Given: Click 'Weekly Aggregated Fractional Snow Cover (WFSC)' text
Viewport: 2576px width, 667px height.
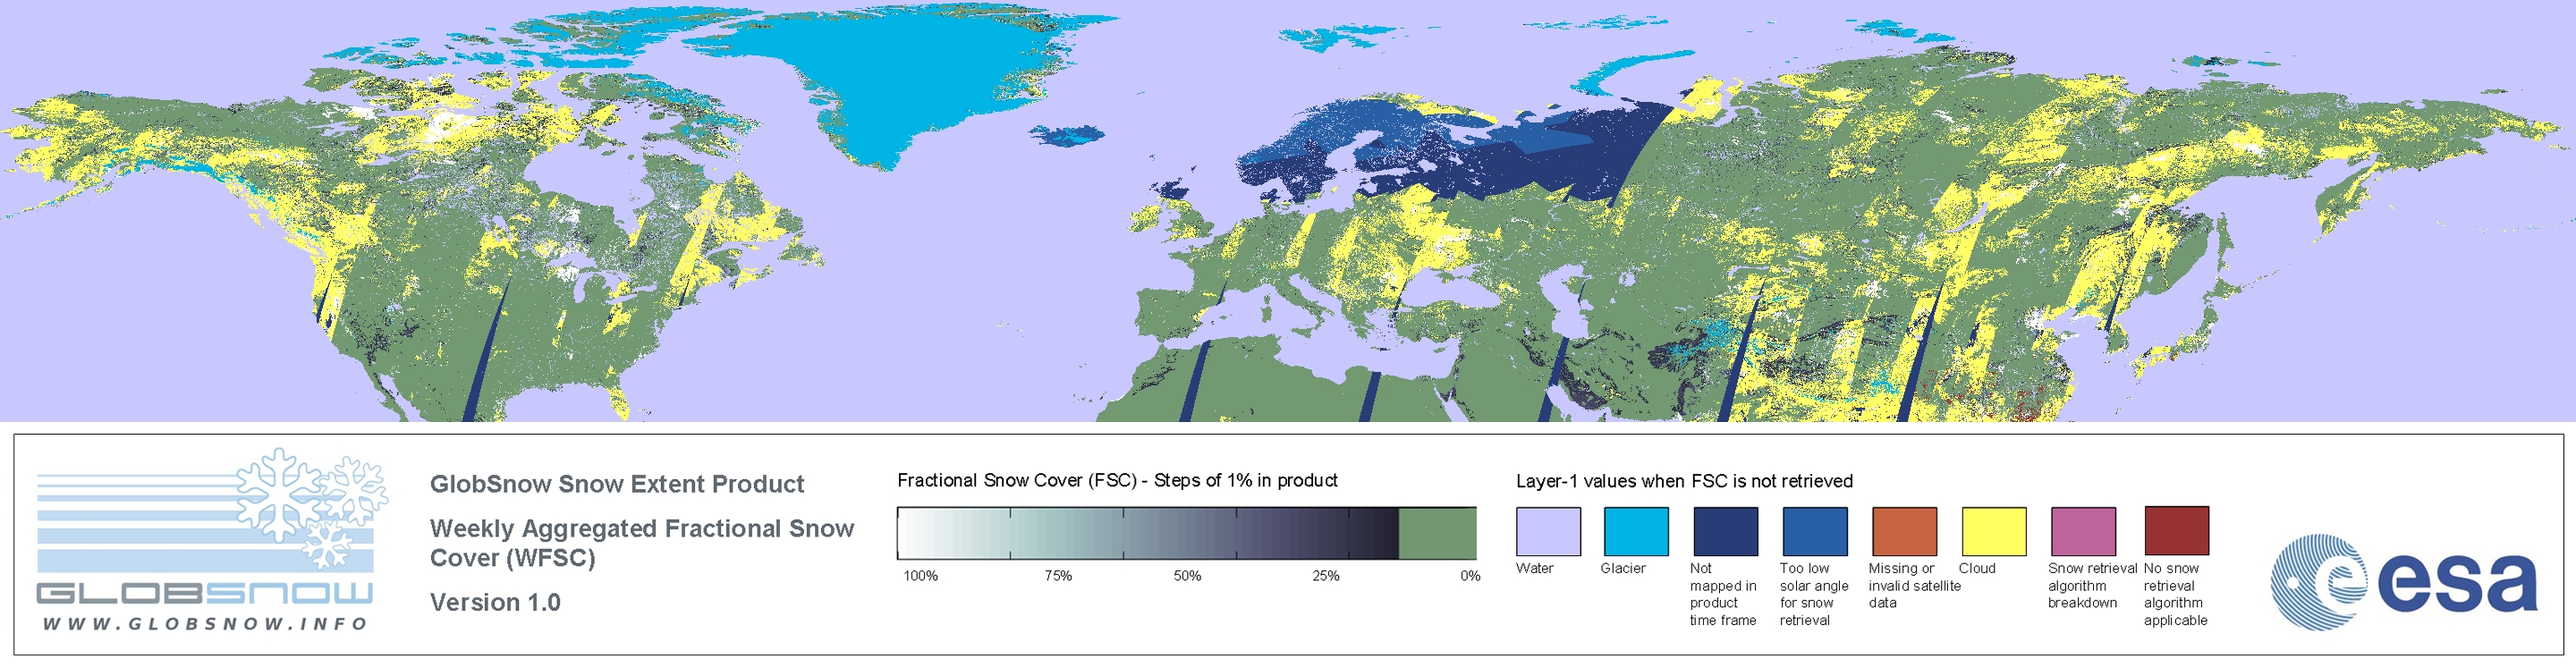Looking at the screenshot, I should [x=642, y=543].
